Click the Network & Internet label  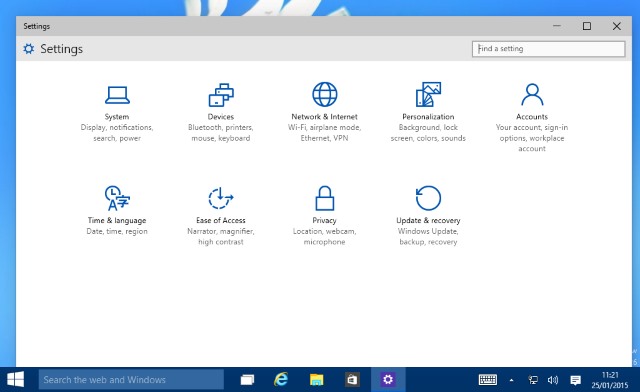324,117
